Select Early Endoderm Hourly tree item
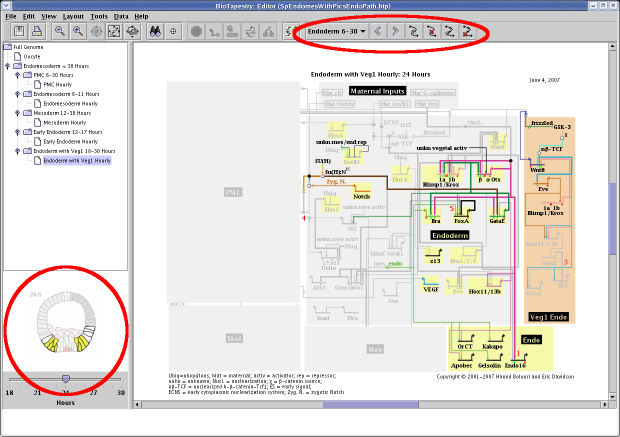This screenshot has width=620, height=437. (71, 142)
